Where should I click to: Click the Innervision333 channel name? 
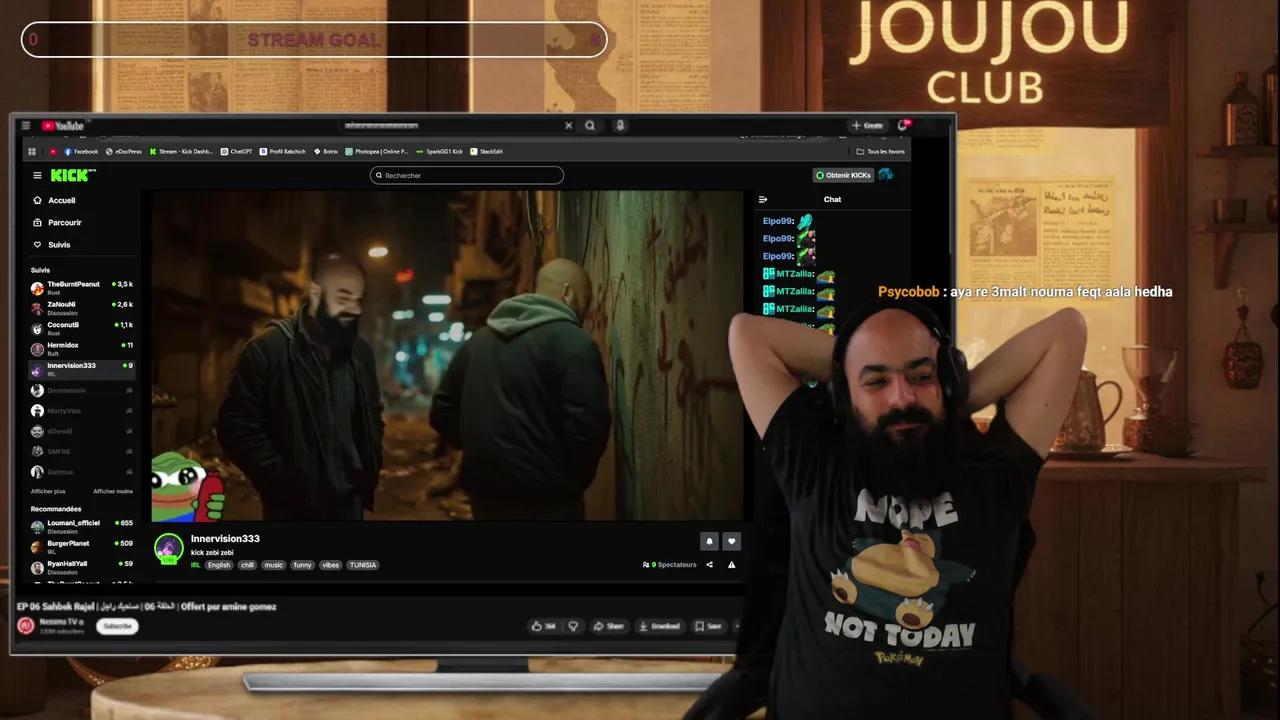pyautogui.click(x=225, y=539)
